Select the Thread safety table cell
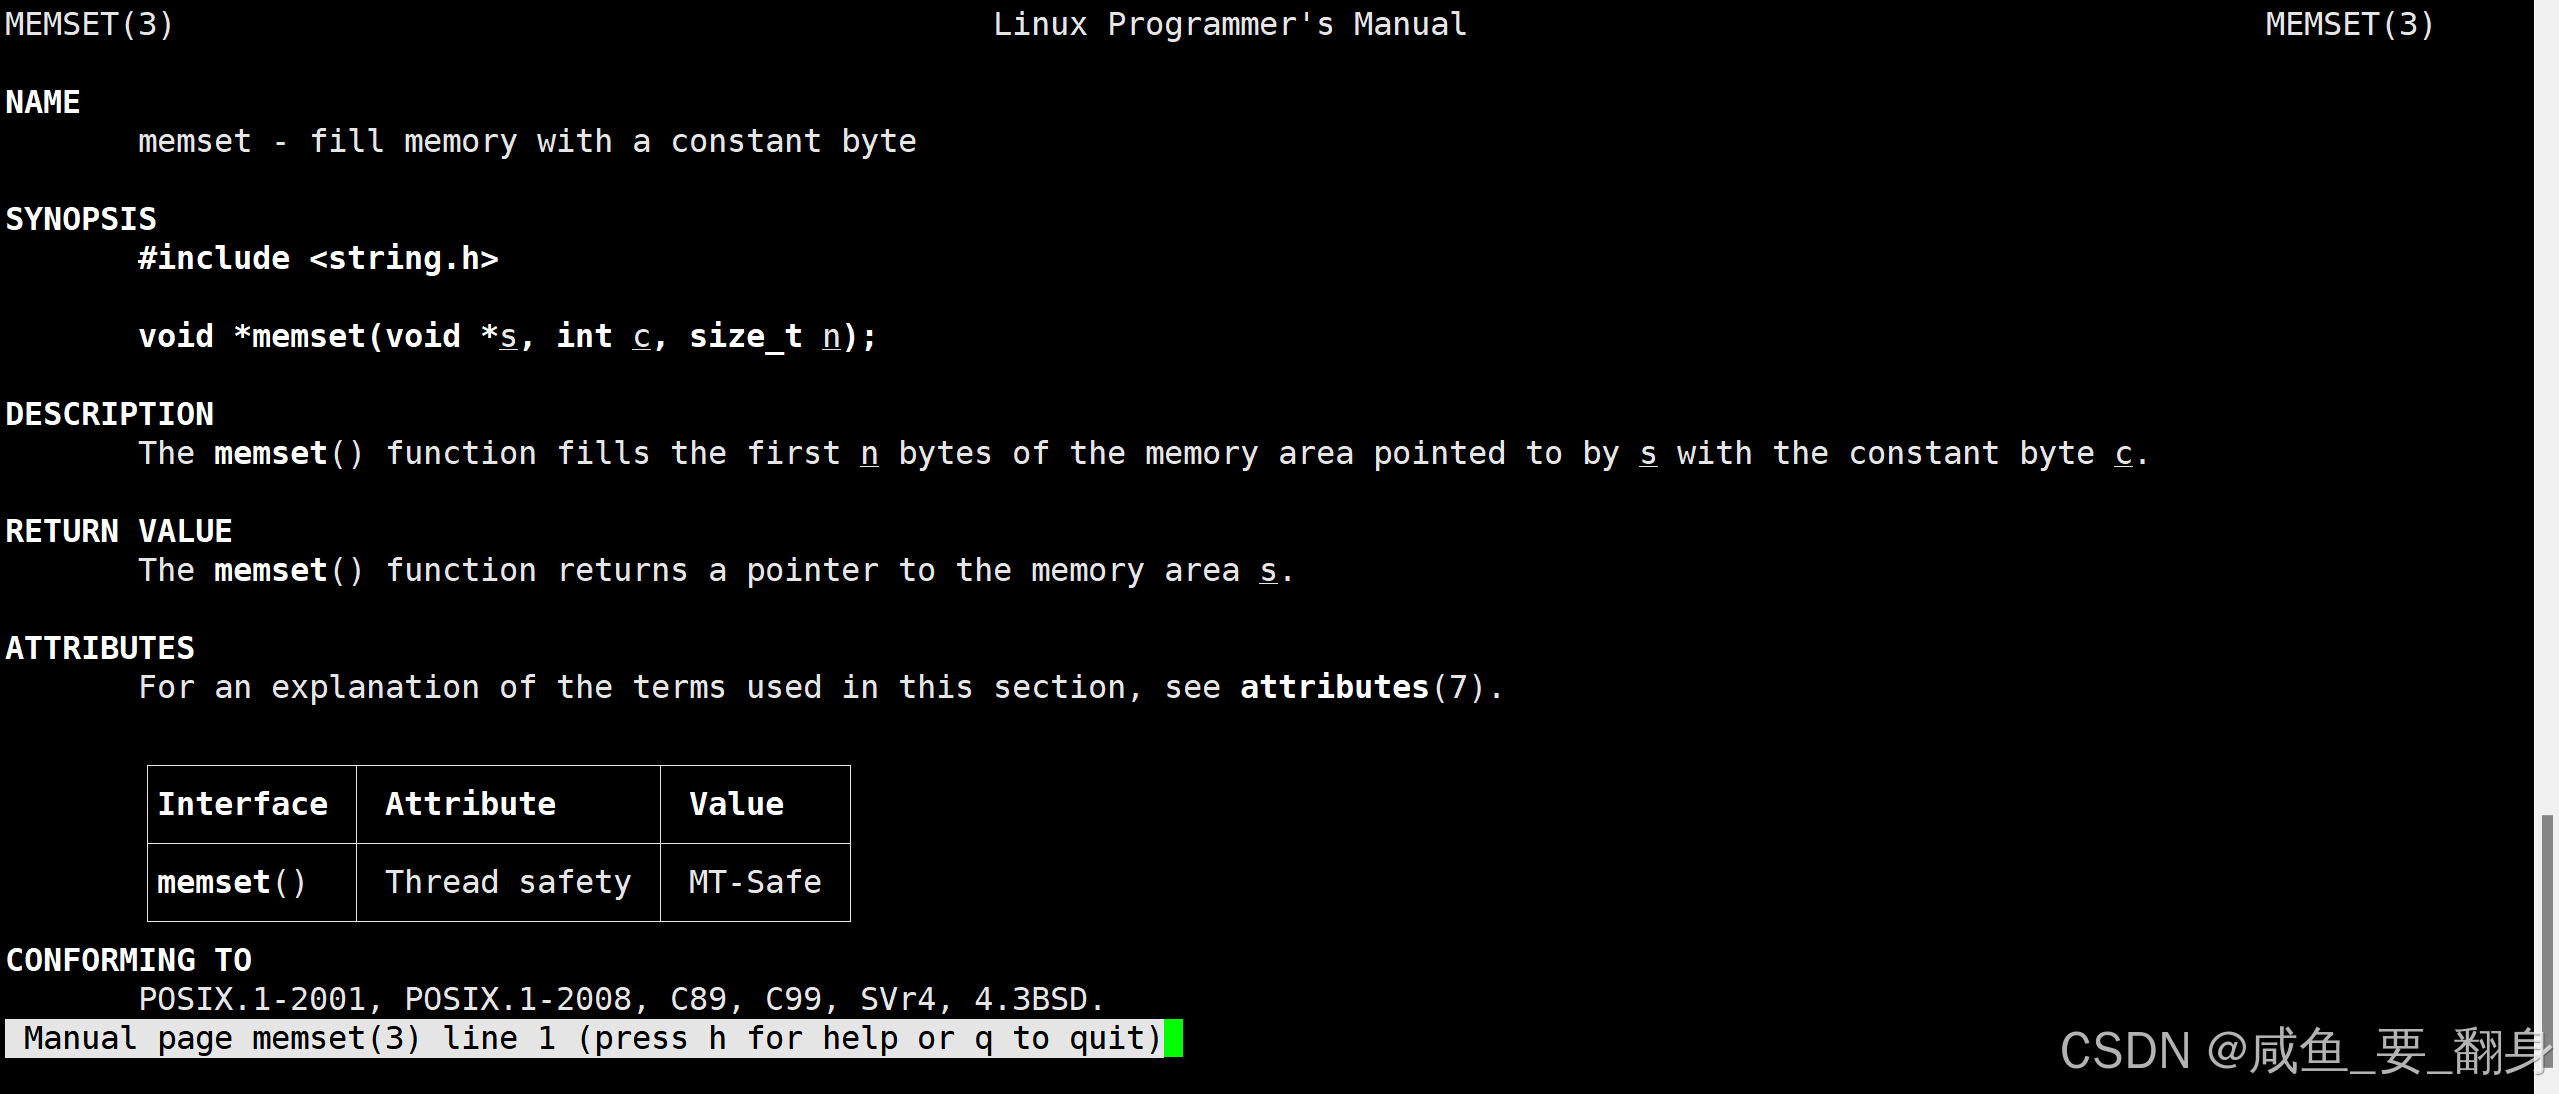 [x=508, y=882]
